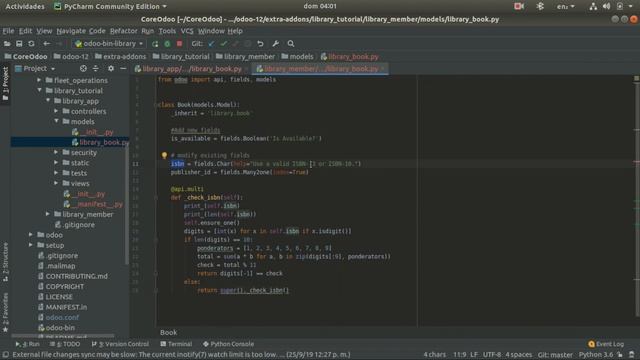640x360 pixels.
Task: Open the Run tool window
Action: (x=28, y=344)
